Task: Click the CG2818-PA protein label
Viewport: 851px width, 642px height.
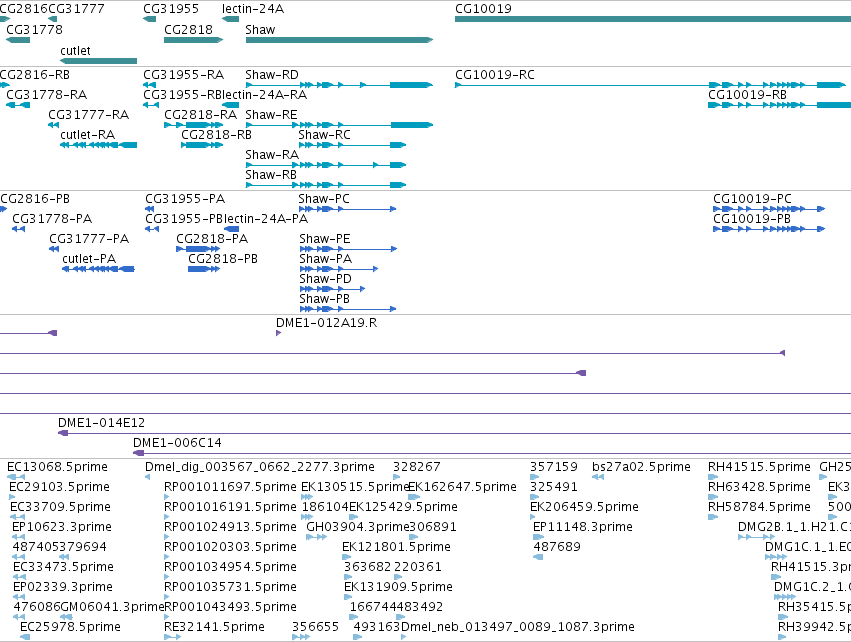Action: (212, 239)
